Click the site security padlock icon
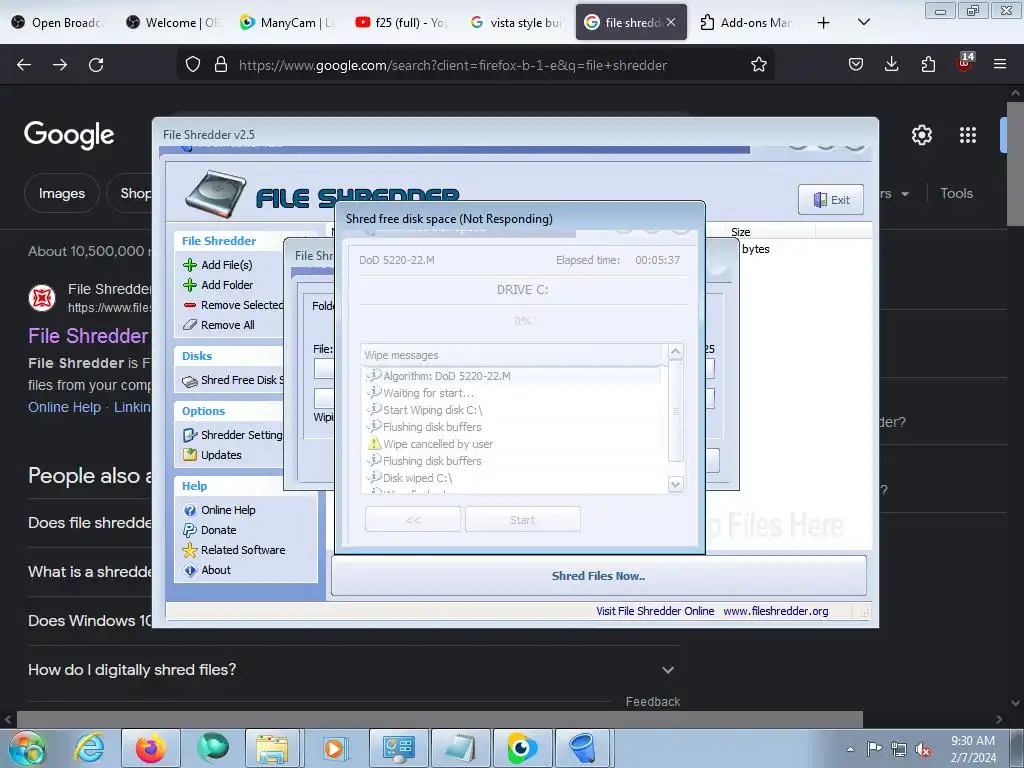The image size is (1024, 768). tap(221, 65)
